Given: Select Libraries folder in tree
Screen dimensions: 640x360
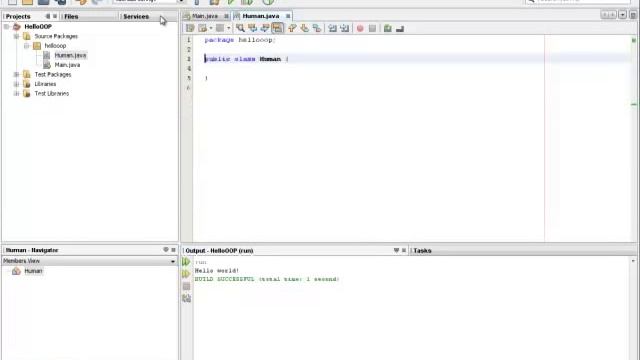Looking at the screenshot, I should coord(45,84).
